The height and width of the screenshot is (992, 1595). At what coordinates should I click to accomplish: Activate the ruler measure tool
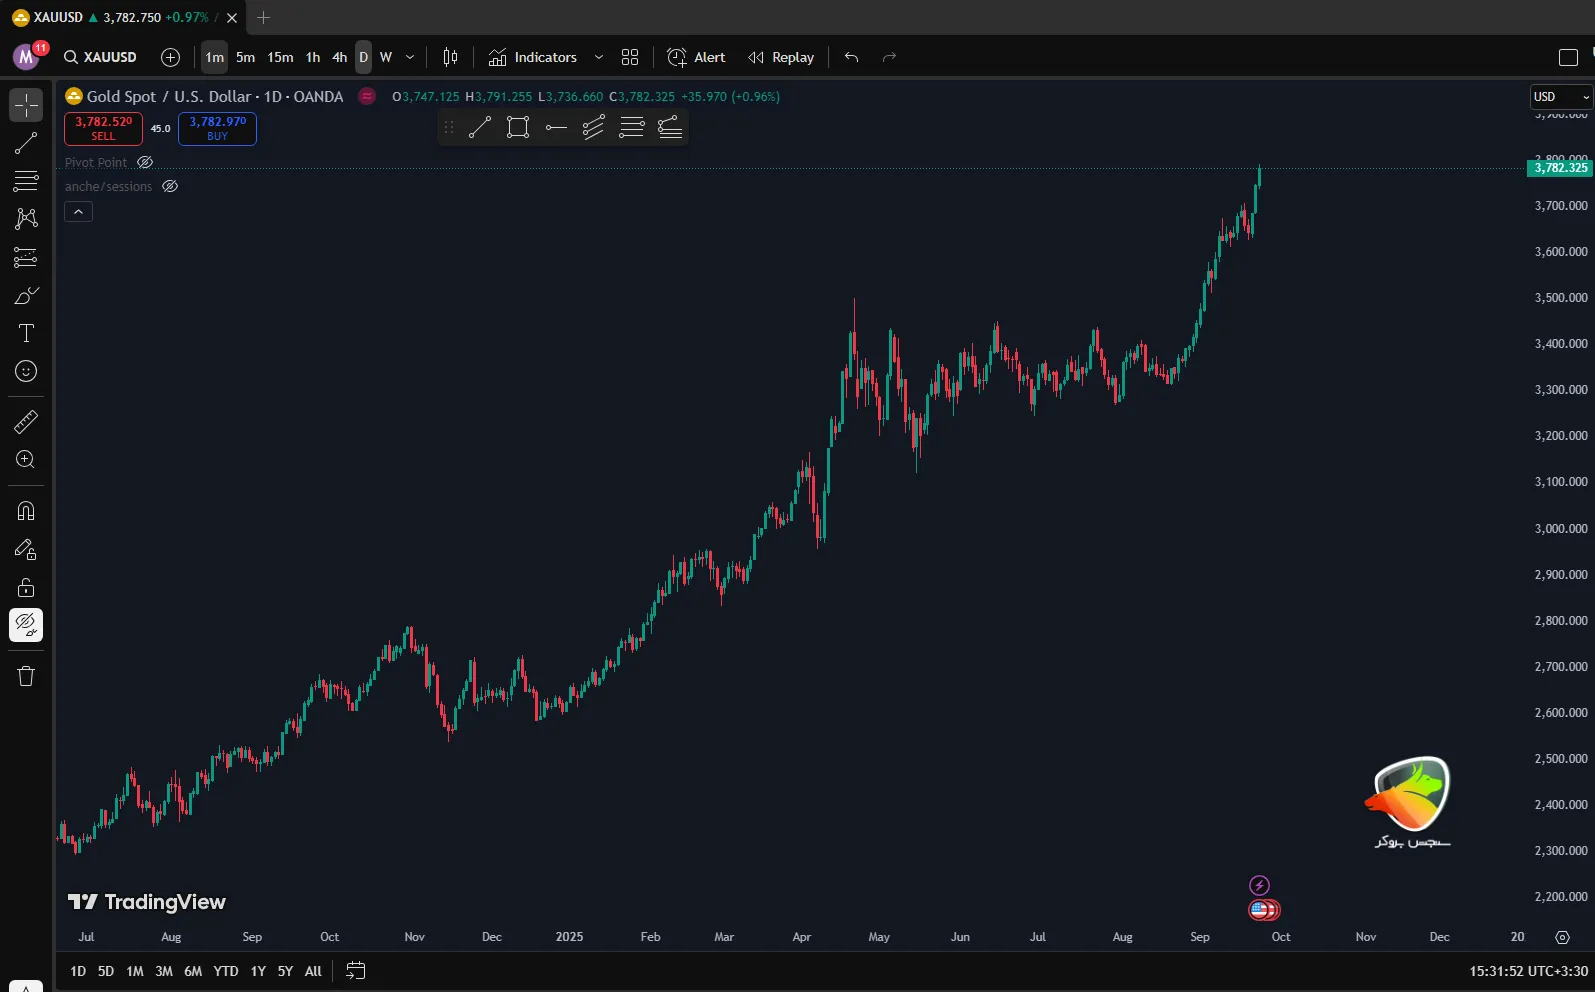[26, 422]
